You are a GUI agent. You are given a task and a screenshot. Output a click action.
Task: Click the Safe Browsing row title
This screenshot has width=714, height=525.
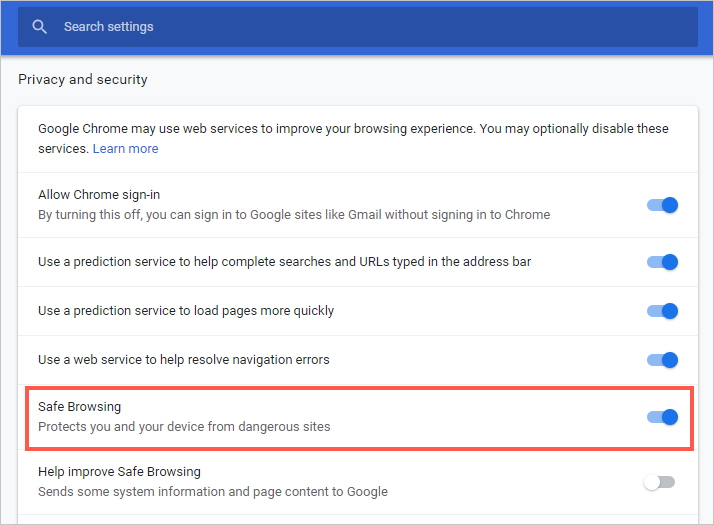pyautogui.click(x=80, y=407)
